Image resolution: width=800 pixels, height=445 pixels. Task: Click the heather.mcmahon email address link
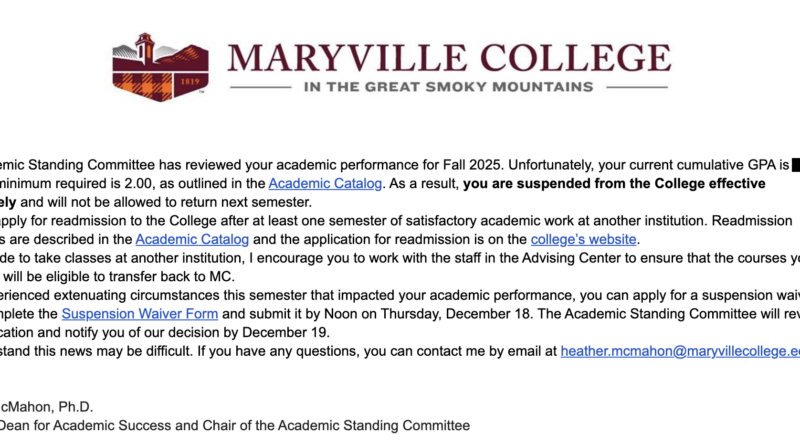pos(680,351)
